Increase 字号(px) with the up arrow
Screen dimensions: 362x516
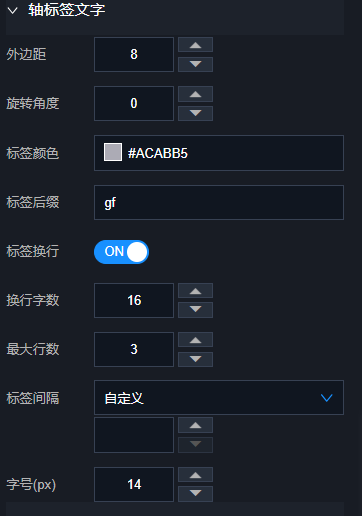click(x=195, y=475)
